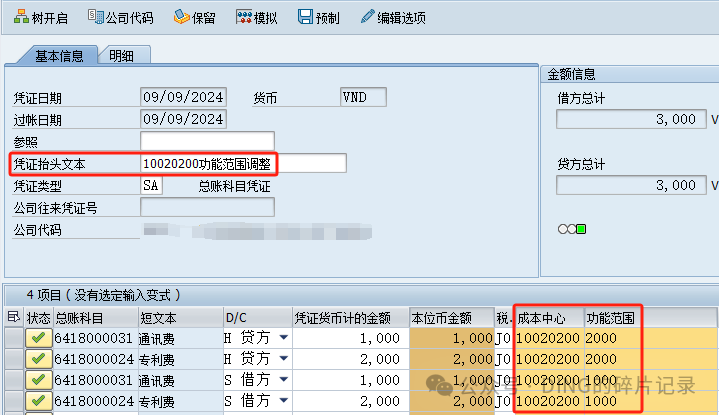Open D/C dropdown on 通讯费 1,000 借方 row

coord(284,380)
